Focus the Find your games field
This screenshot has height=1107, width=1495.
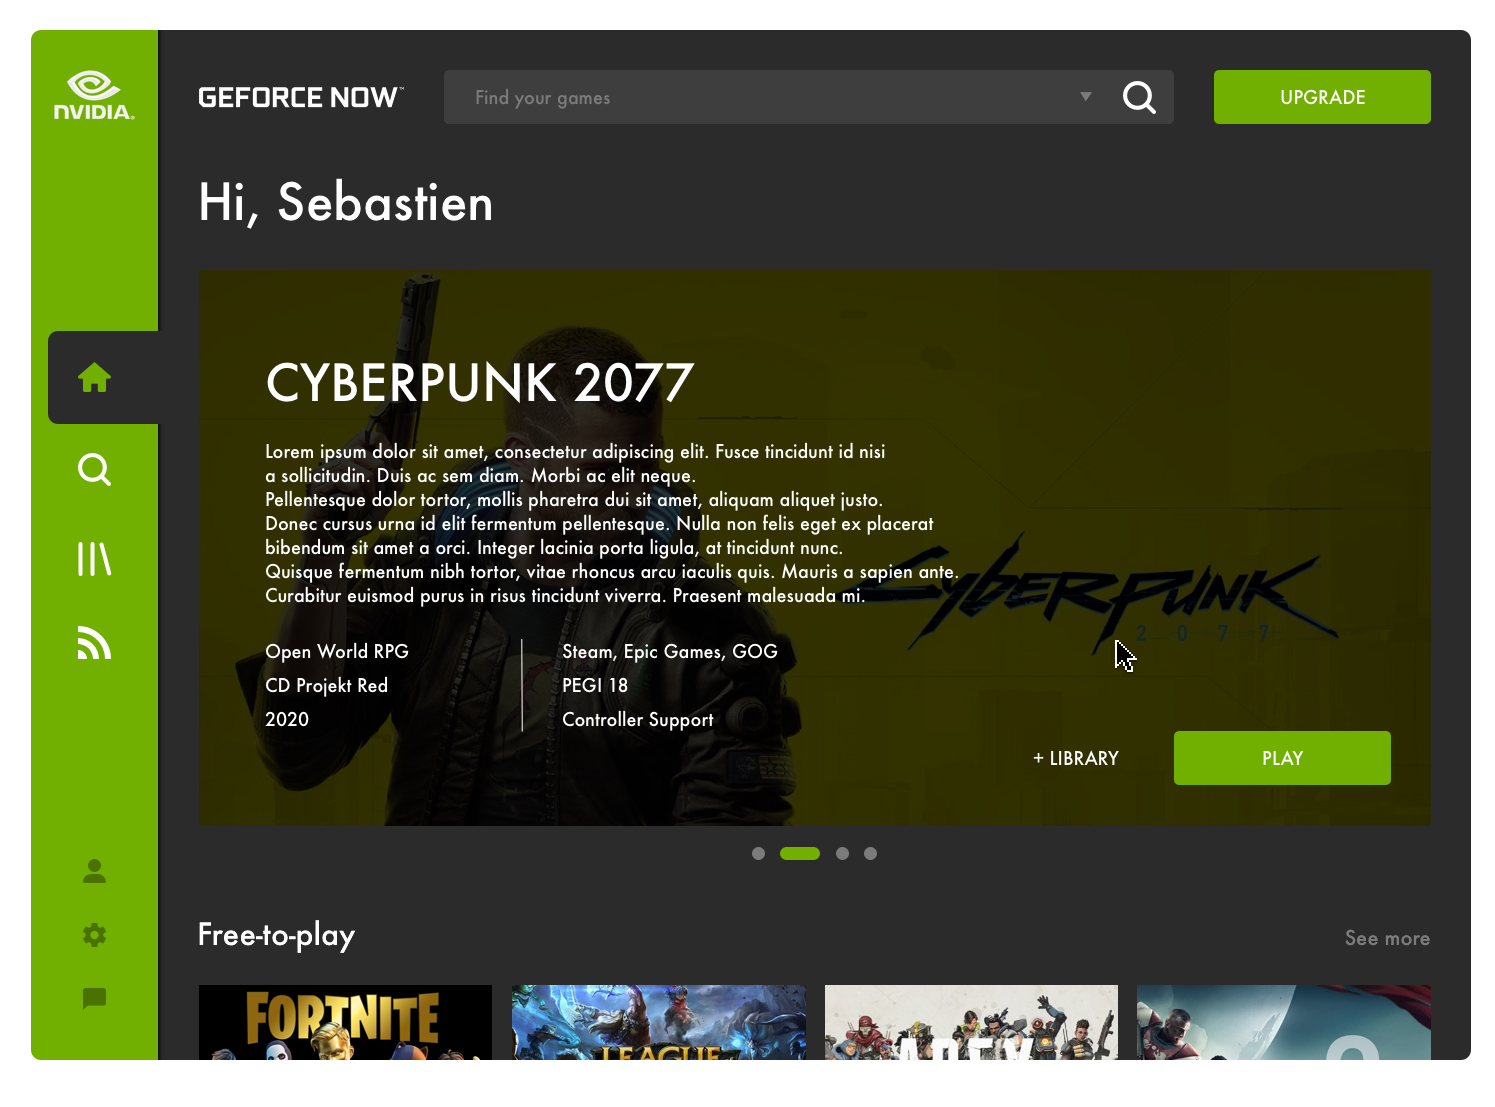tap(765, 97)
